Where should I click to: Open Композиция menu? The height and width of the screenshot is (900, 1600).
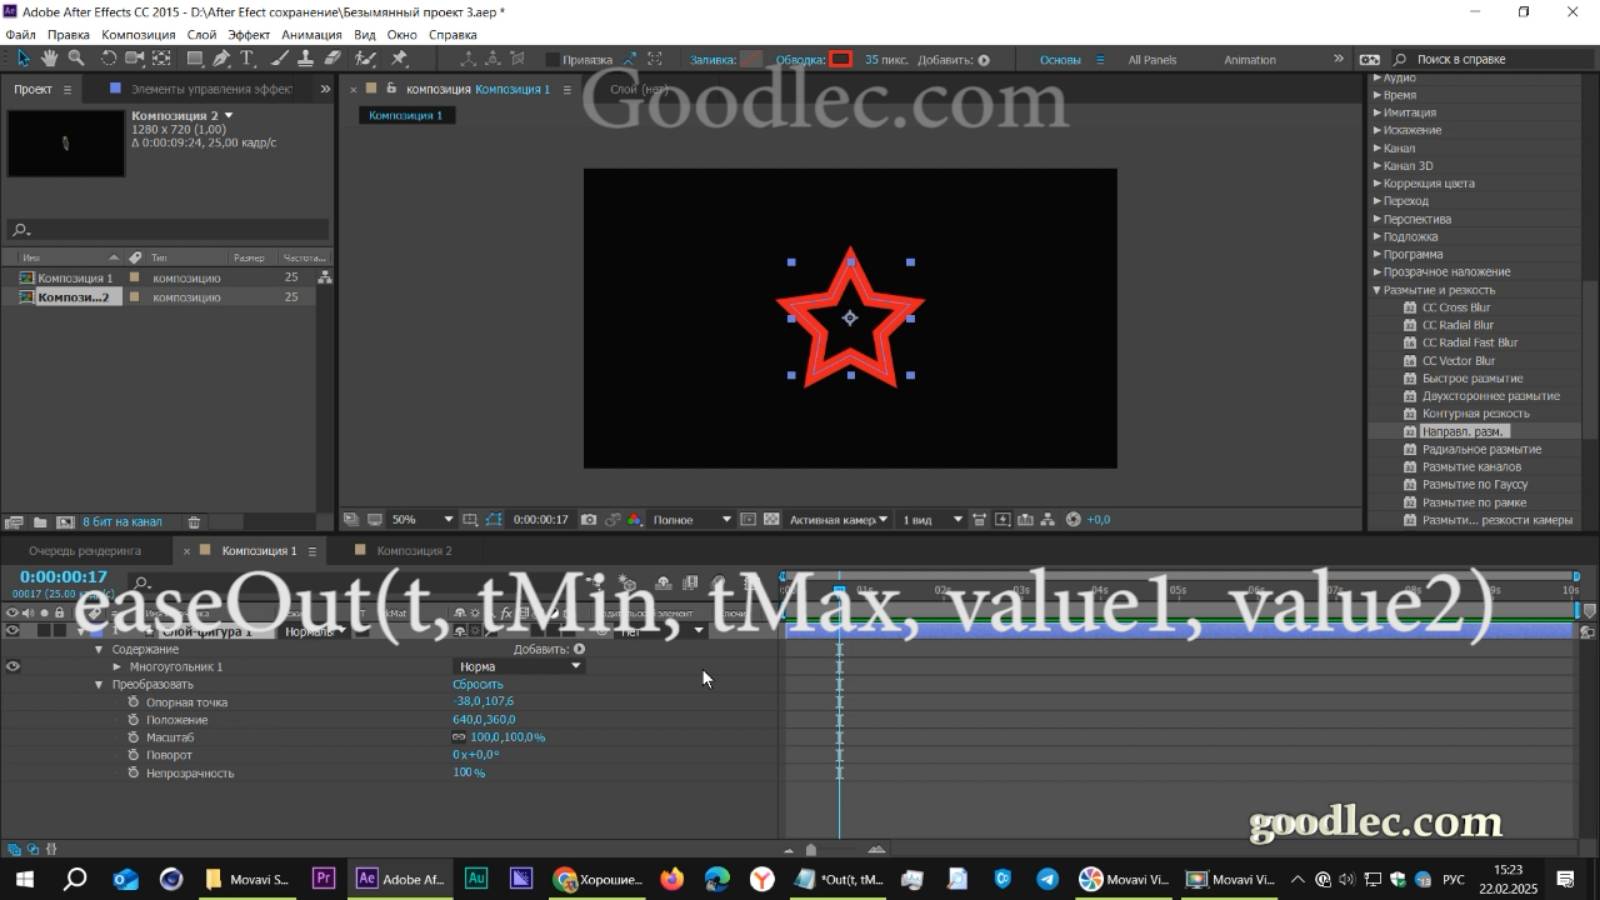[x=138, y=34]
